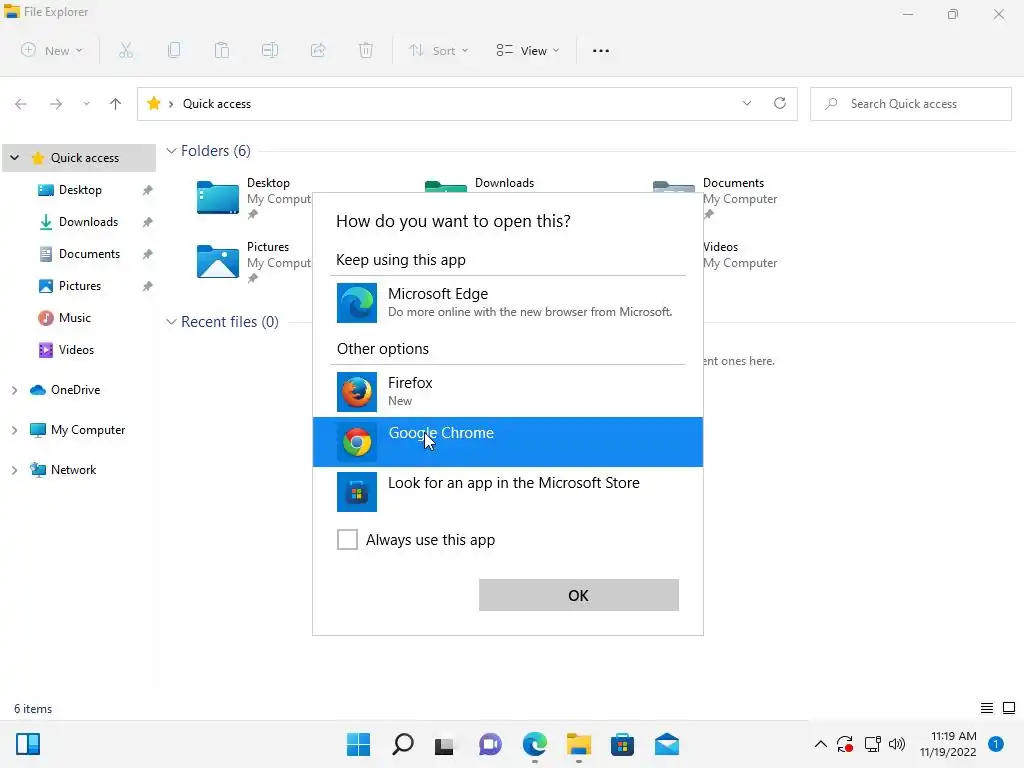
Task: Open the Windows Start button on the taskbar
Action: (358, 744)
